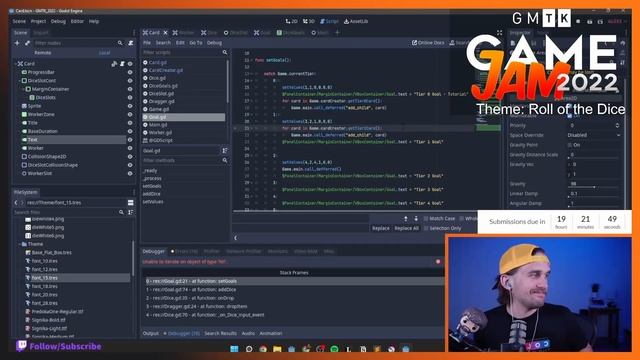Switch to the 2D workspace
The width and height of the screenshot is (640, 360).
click(291, 21)
